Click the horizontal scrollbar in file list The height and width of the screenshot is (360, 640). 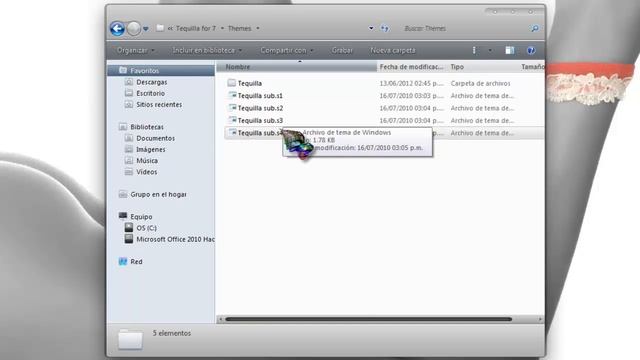369,319
